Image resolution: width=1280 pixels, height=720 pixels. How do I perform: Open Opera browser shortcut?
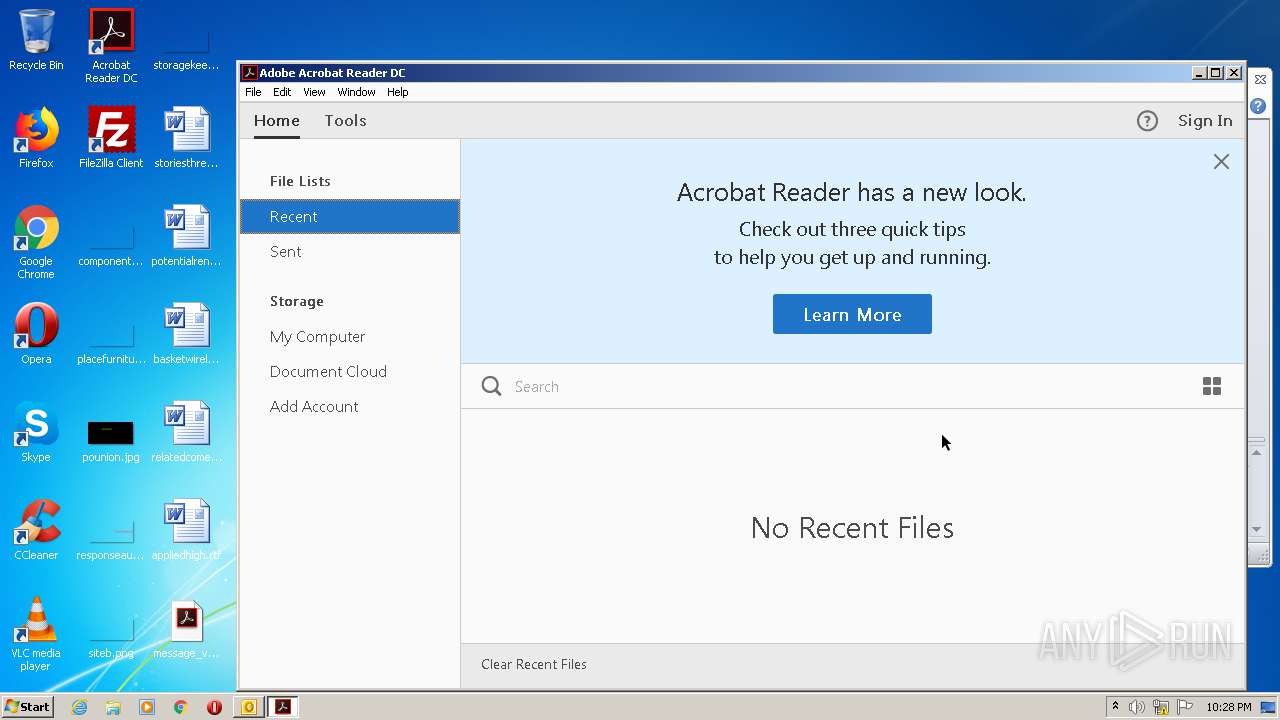coord(36,334)
